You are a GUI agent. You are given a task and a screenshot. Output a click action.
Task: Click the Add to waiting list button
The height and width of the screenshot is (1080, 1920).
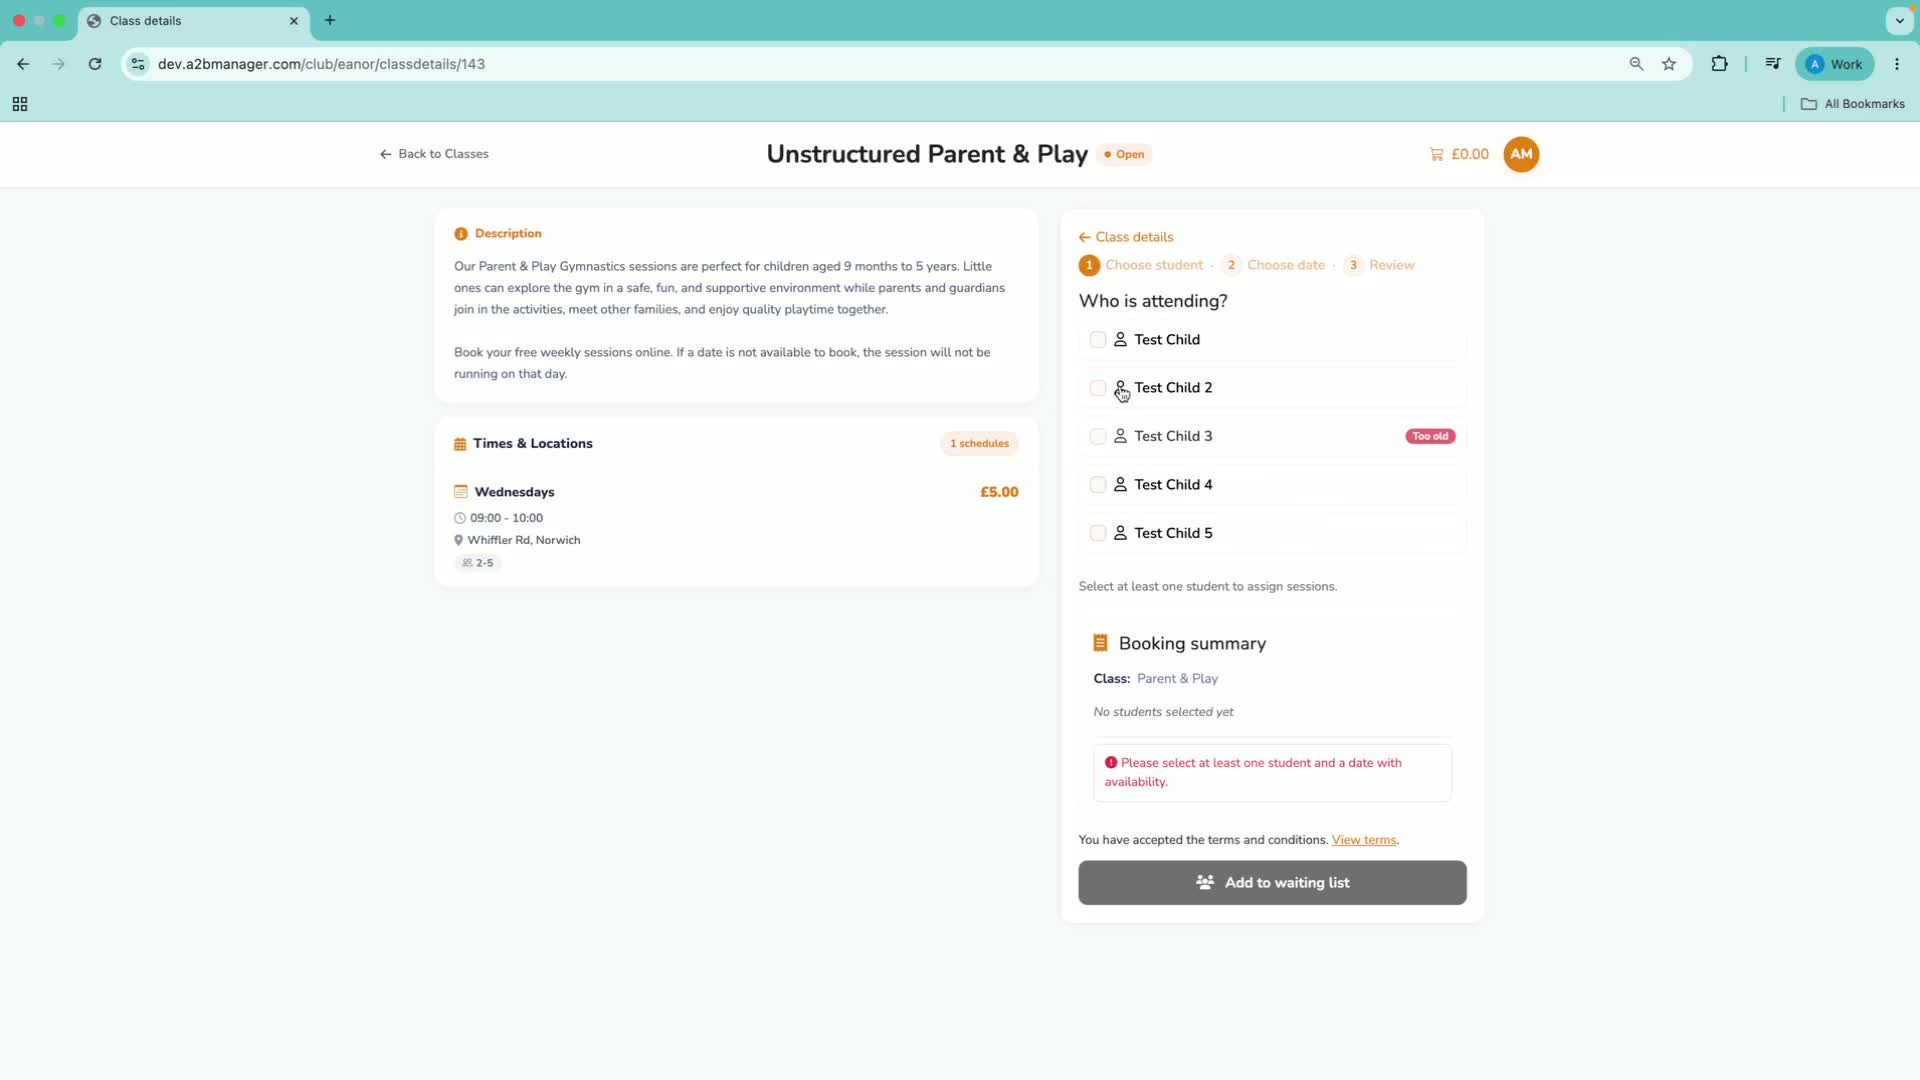(x=1272, y=883)
